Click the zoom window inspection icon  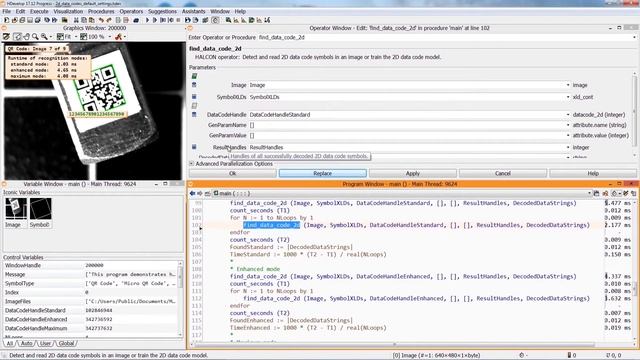point(228,20)
